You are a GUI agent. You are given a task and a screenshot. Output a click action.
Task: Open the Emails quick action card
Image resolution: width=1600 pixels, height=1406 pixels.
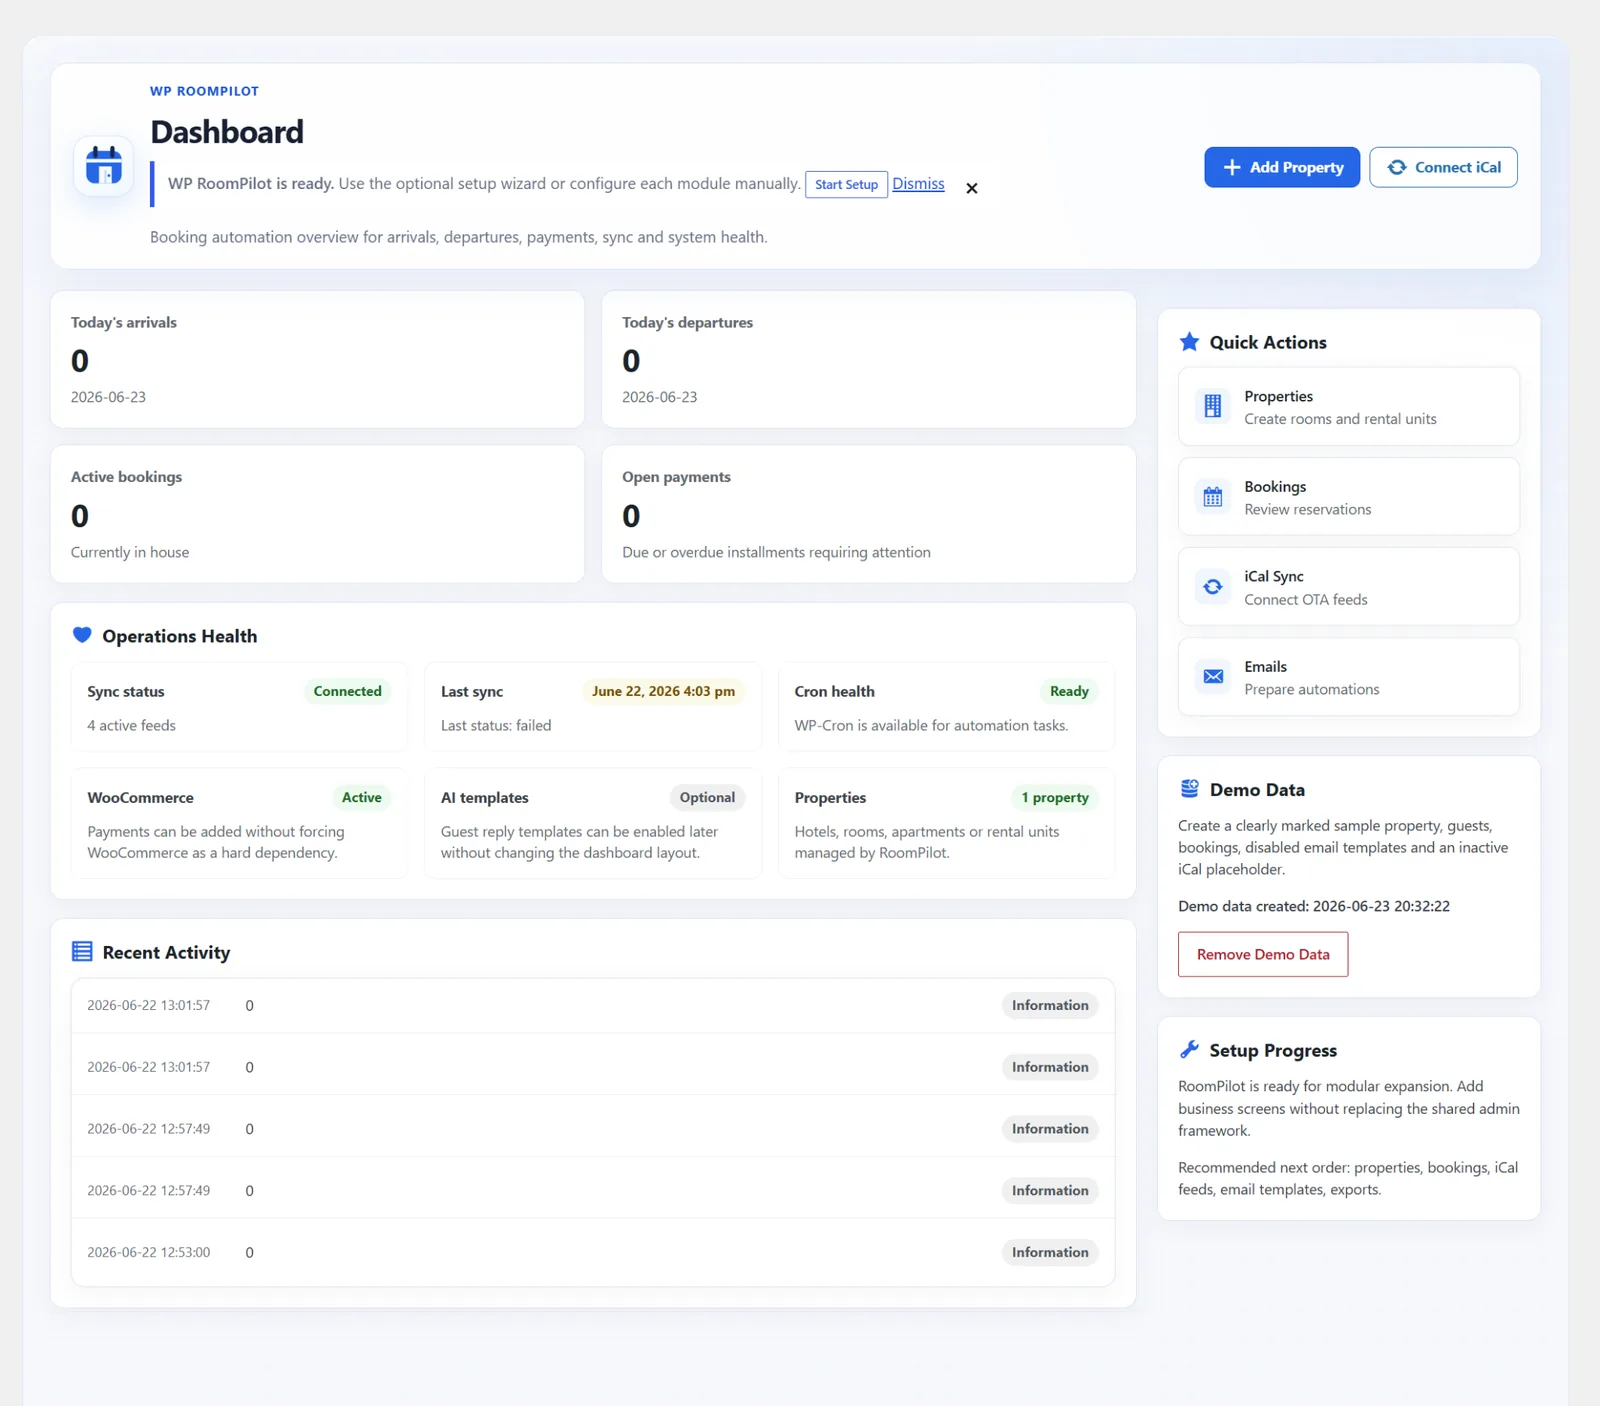[1349, 677]
